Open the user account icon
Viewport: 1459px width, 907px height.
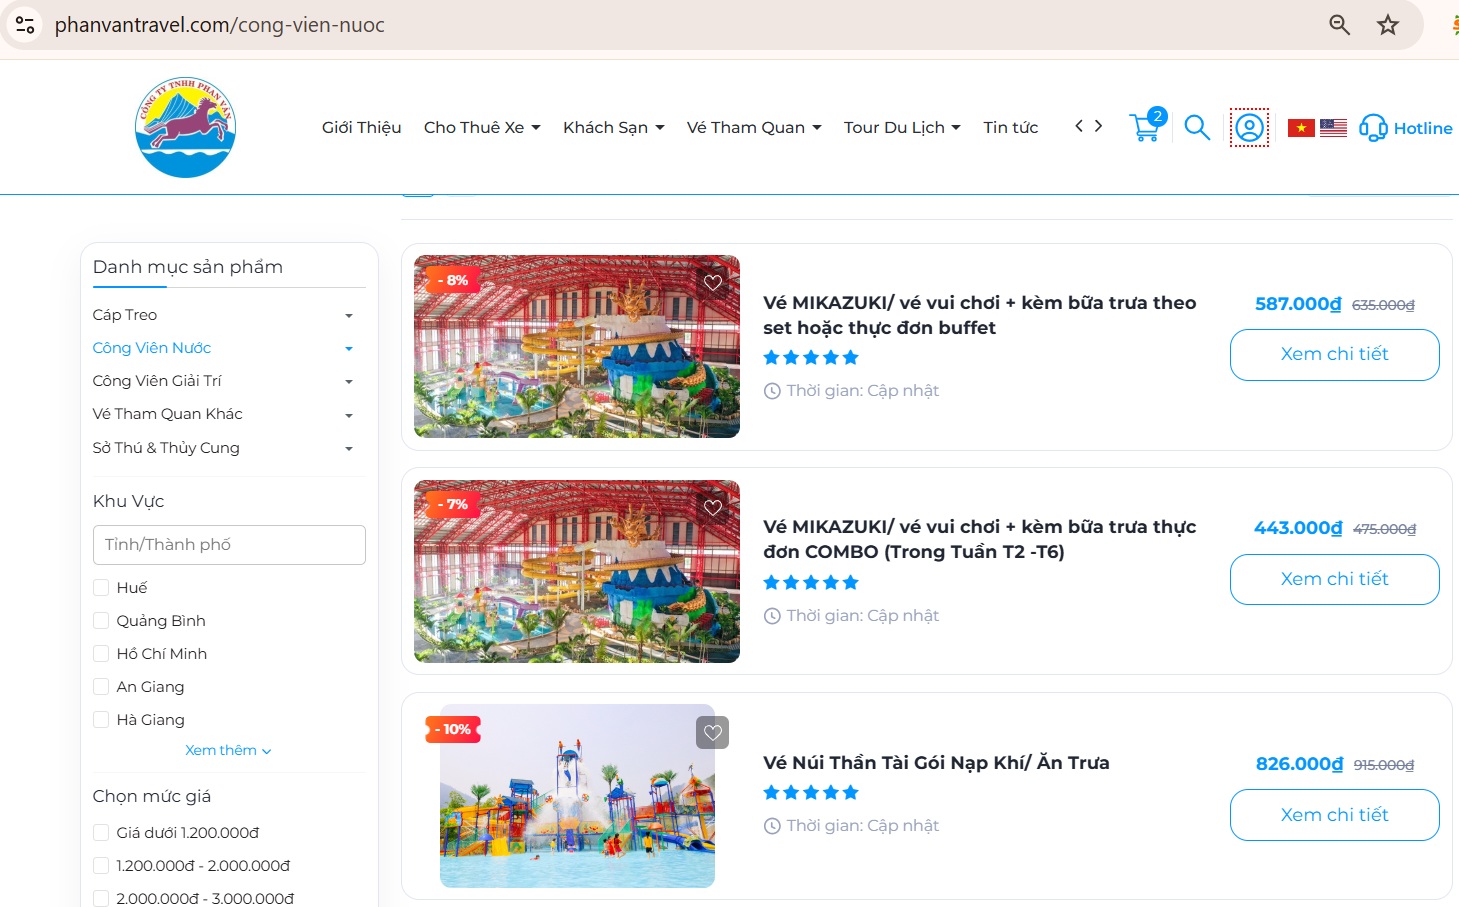pos(1249,127)
